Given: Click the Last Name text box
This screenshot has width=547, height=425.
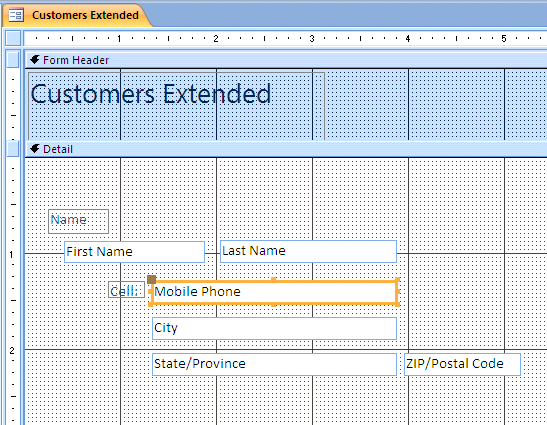Looking at the screenshot, I should 308,251.
